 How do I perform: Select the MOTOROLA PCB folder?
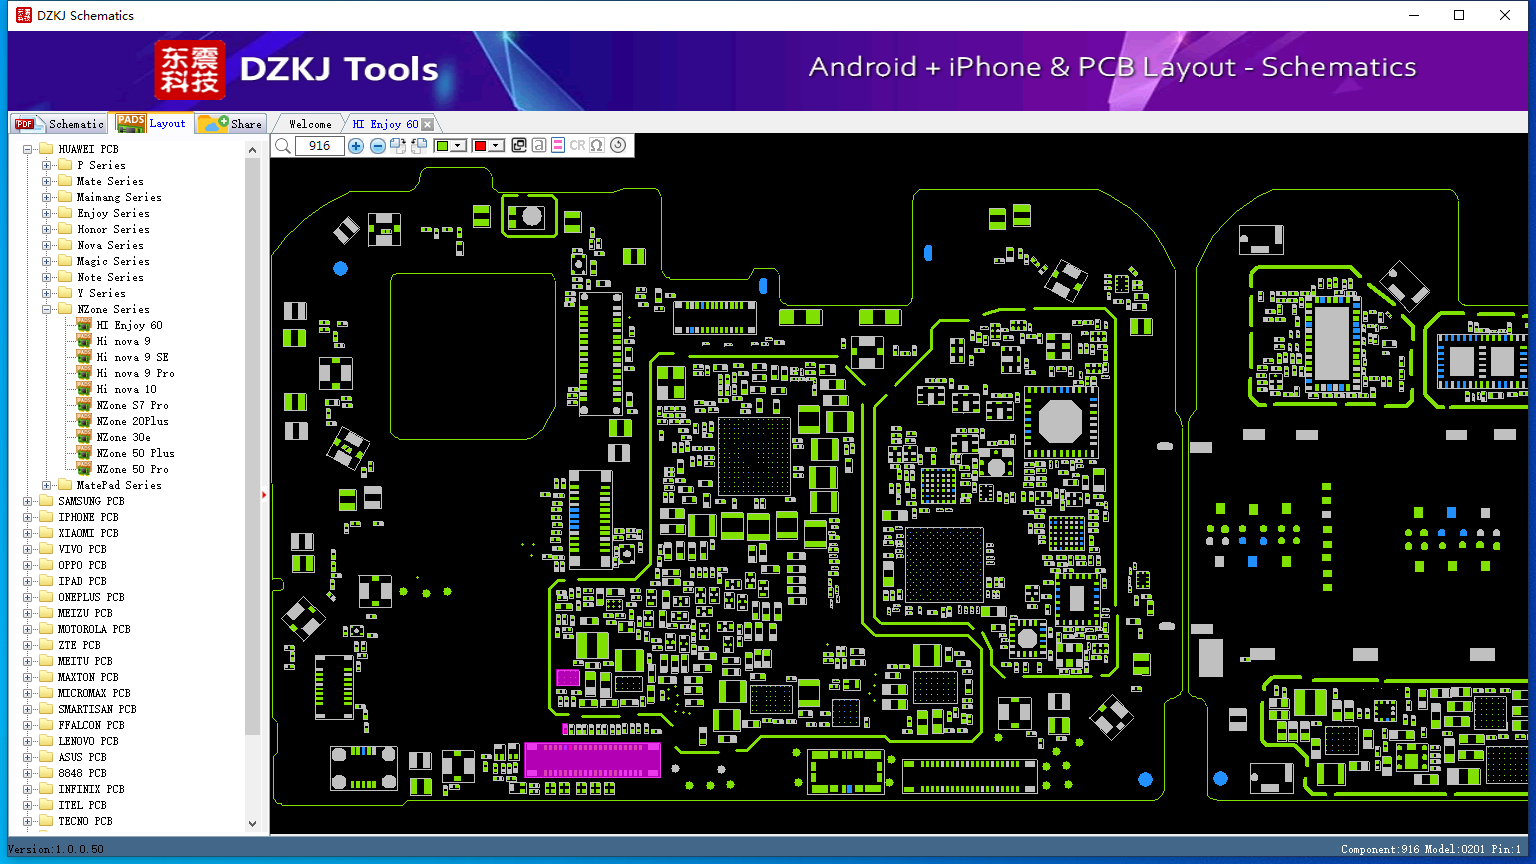(x=94, y=629)
